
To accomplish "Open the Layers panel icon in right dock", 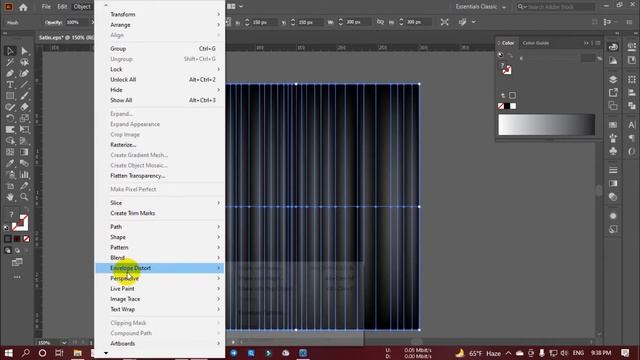I will tap(613, 79).
